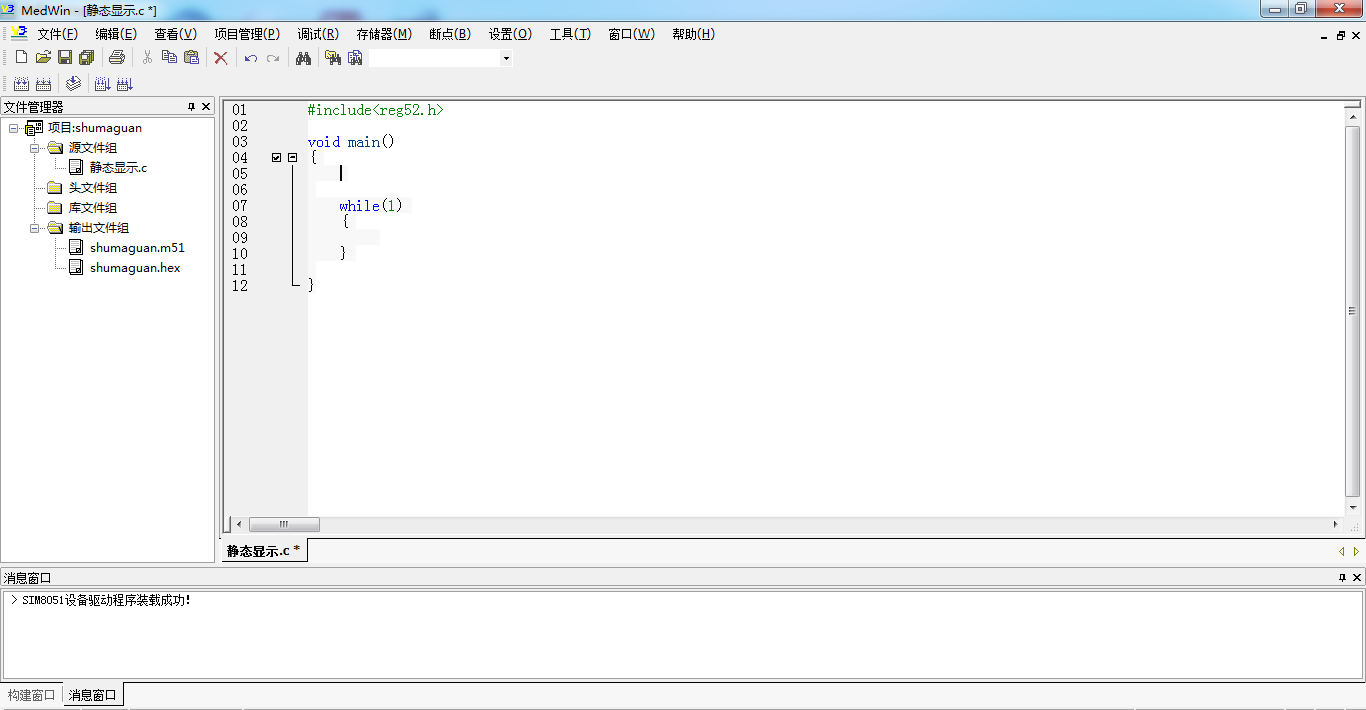
Task: Click the open folder toolbar icon
Action: click(43, 58)
